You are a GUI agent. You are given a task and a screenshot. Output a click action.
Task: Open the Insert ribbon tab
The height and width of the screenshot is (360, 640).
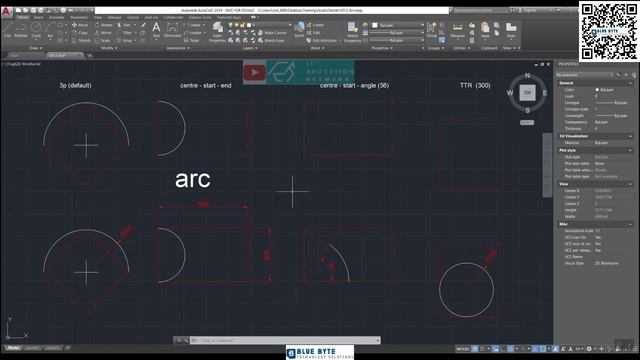(x=38, y=18)
